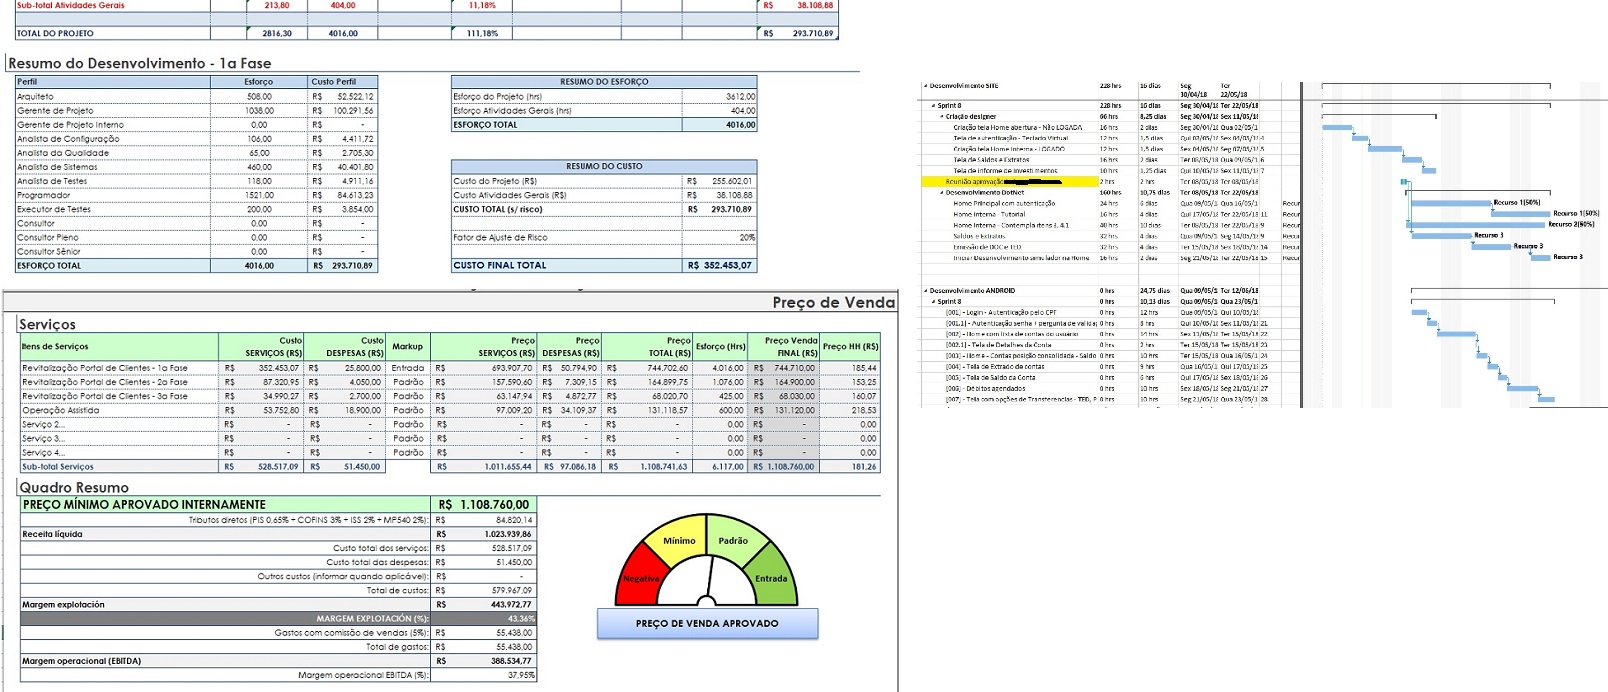Collapse the Desenvolvimento SITE group
This screenshot has width=1608, height=692.
pyautogui.click(x=926, y=86)
